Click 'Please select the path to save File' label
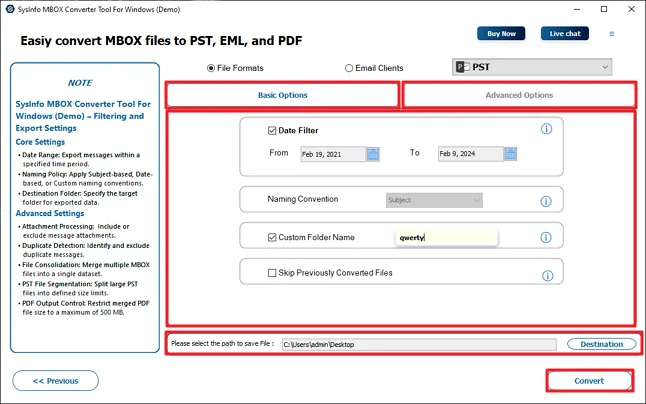The height and width of the screenshot is (404, 646). (222, 343)
